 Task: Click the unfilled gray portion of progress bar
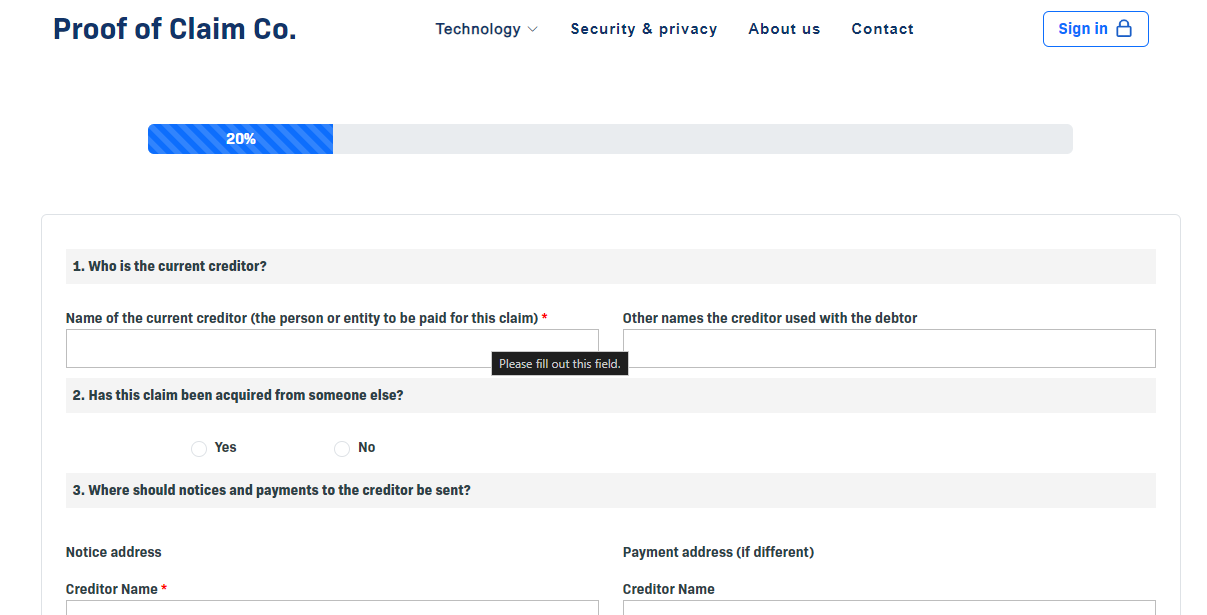click(x=700, y=139)
